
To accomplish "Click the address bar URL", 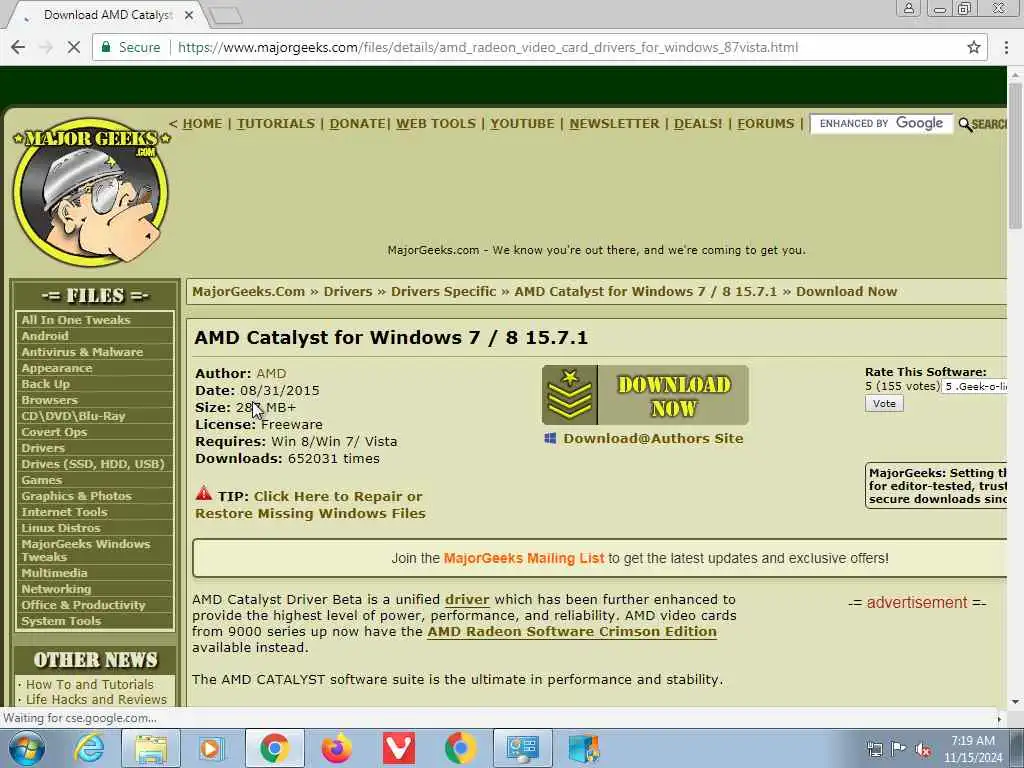I will coord(488,47).
